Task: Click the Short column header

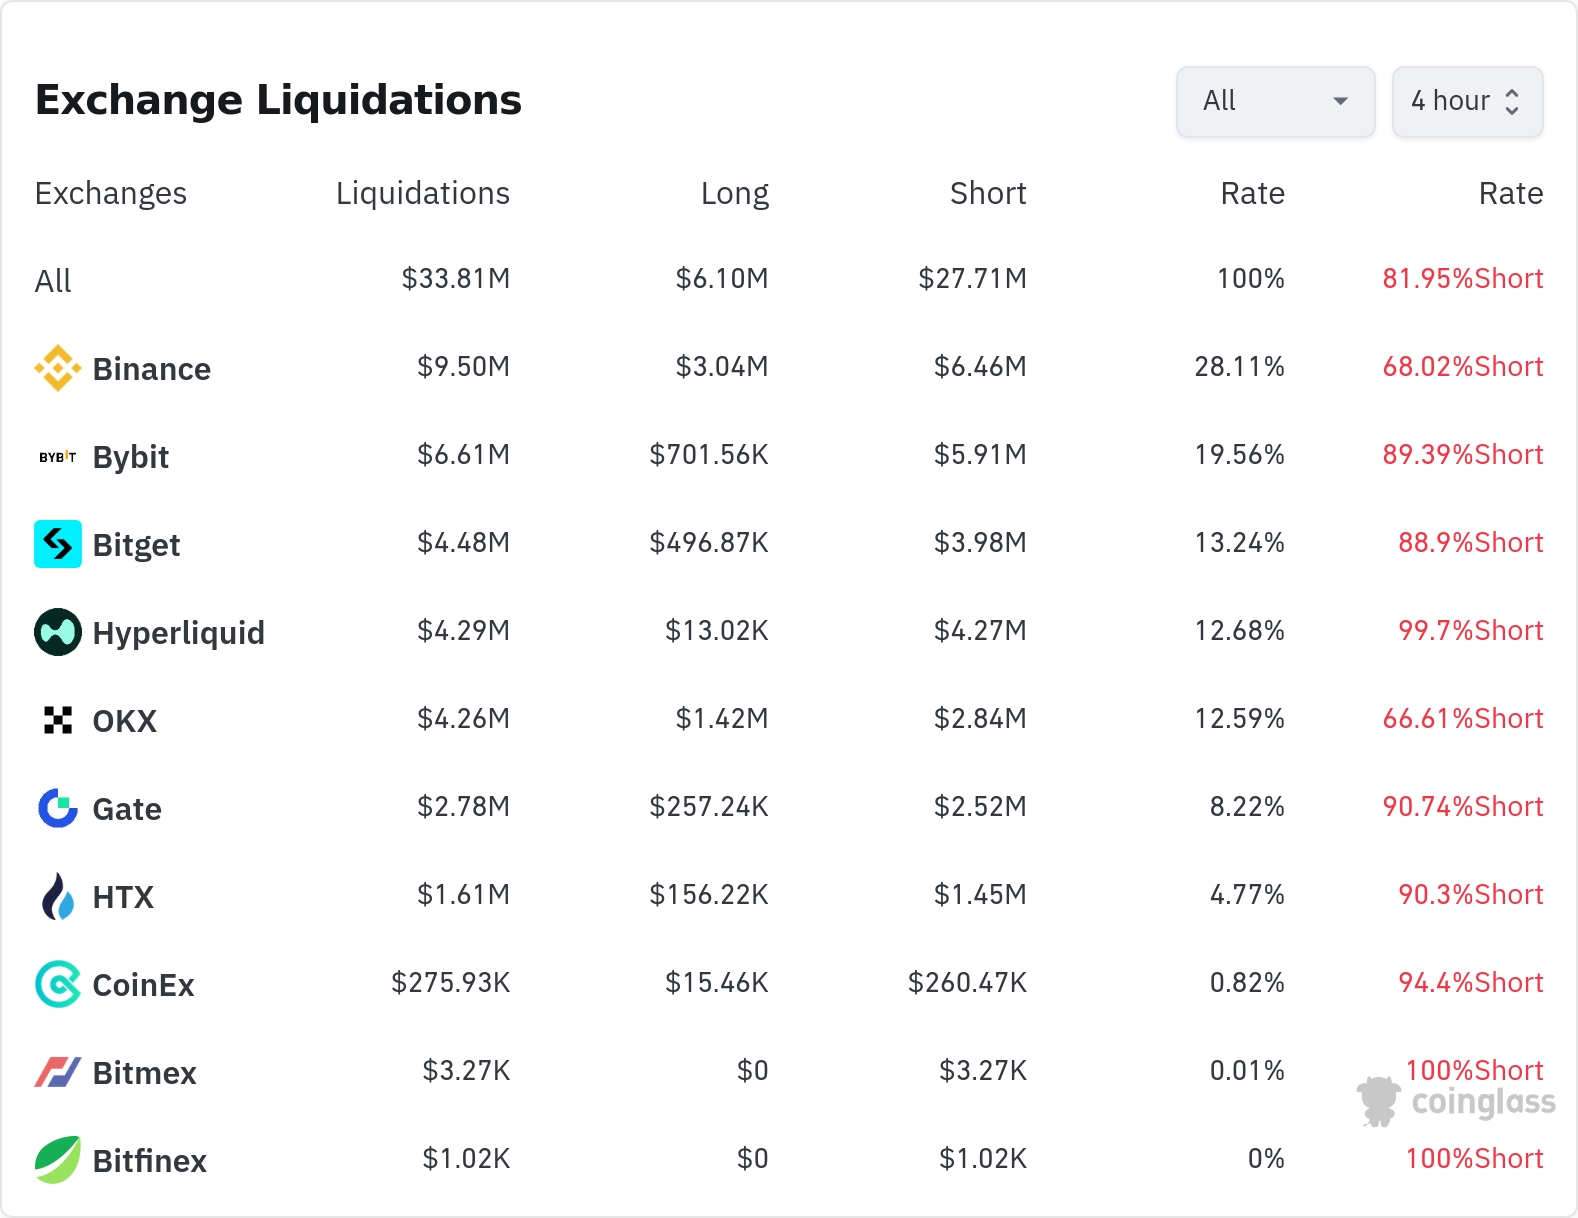Action: pyautogui.click(x=987, y=193)
